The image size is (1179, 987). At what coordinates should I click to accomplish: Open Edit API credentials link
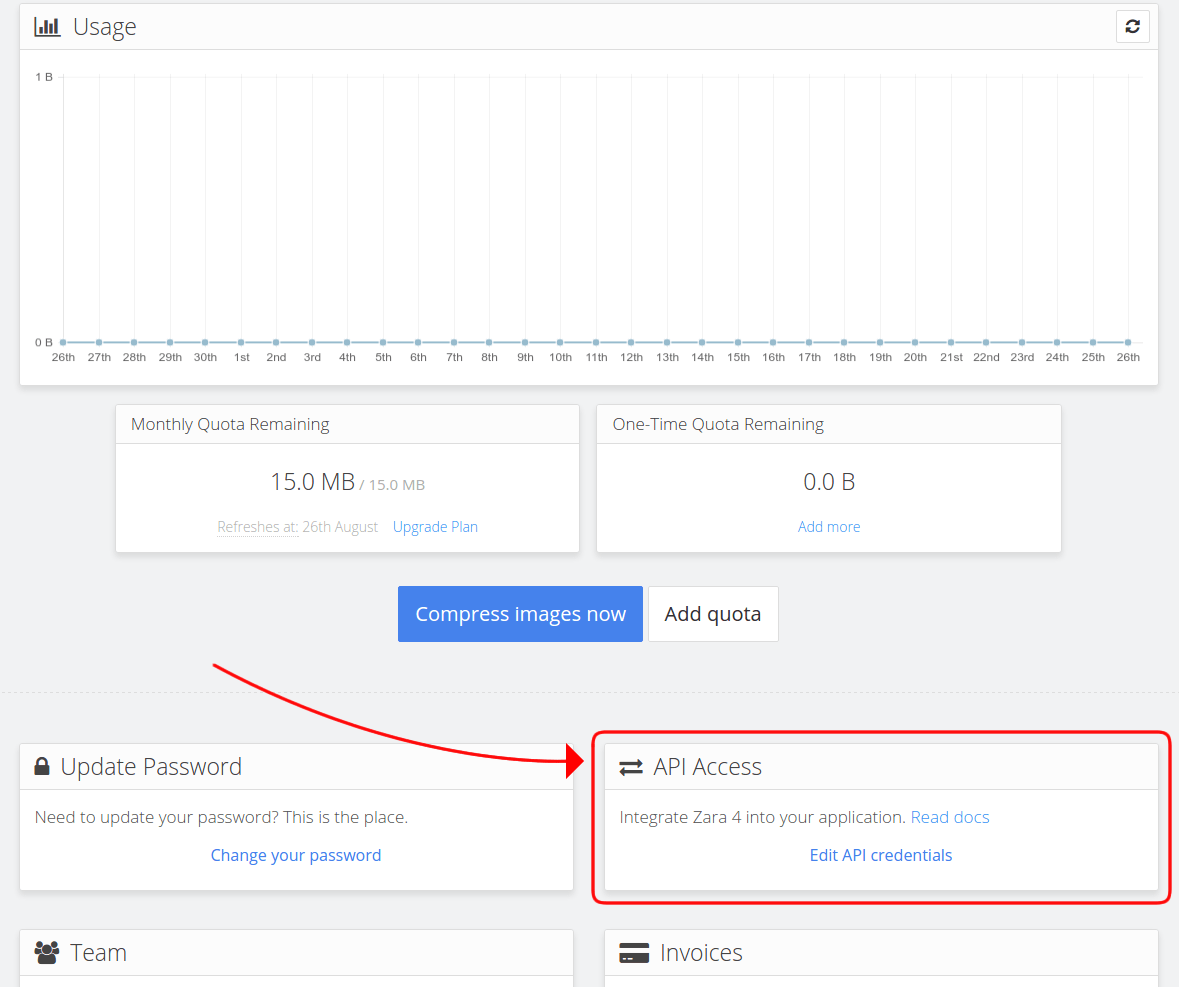point(880,855)
